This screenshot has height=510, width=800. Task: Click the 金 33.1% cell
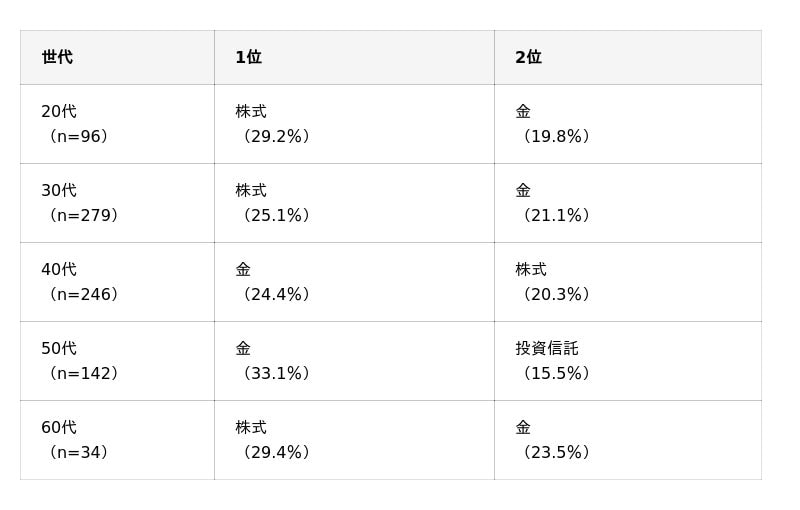(x=272, y=361)
